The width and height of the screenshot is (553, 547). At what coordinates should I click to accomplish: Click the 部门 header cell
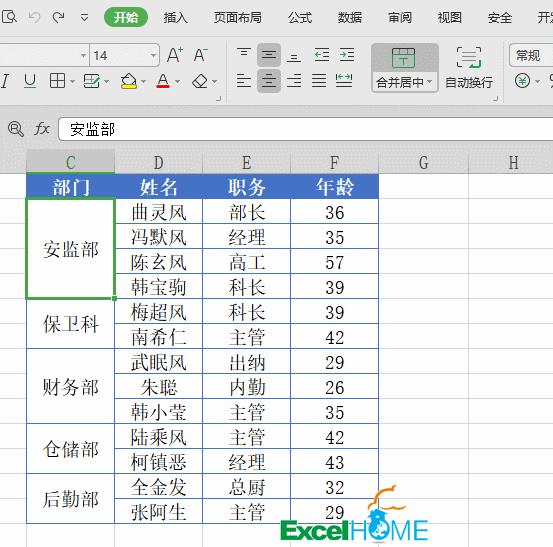coord(71,187)
